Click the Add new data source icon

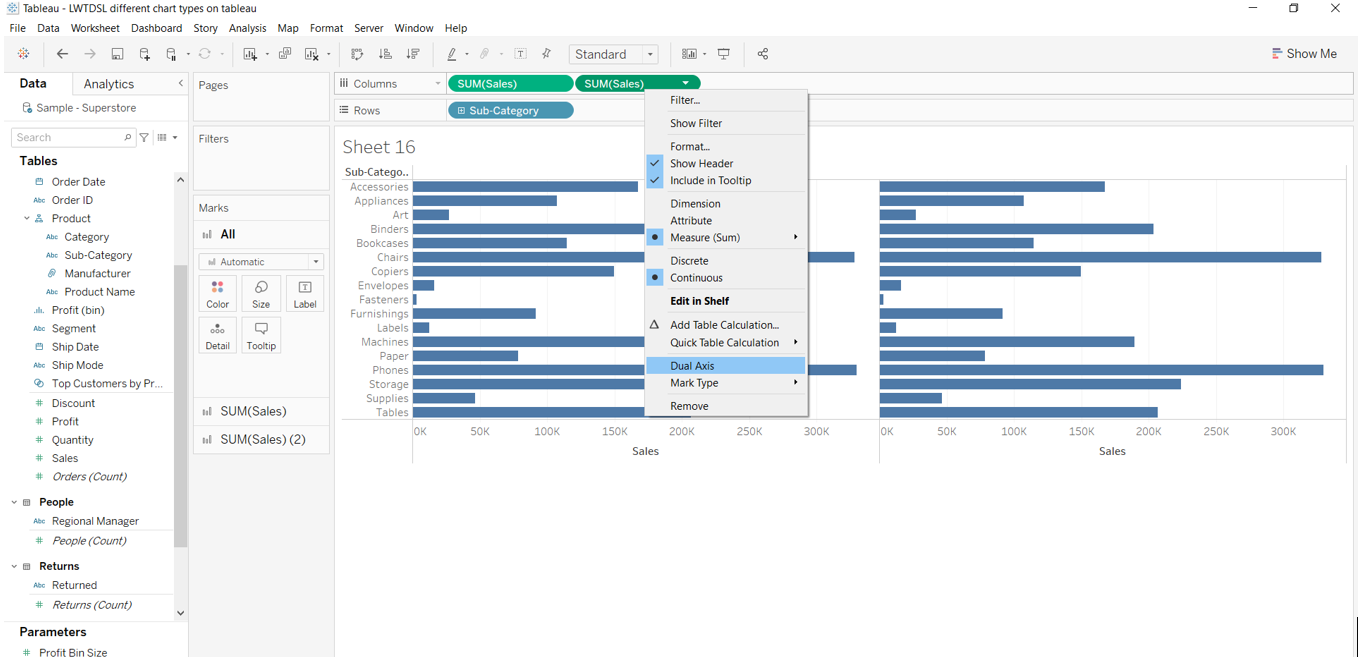pos(145,54)
